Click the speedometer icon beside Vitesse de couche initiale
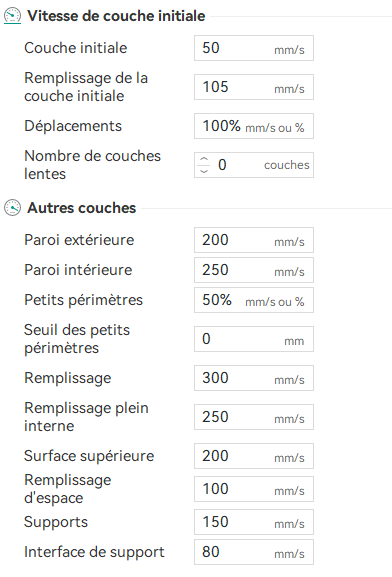This screenshot has width=392, height=577. tap(12, 16)
